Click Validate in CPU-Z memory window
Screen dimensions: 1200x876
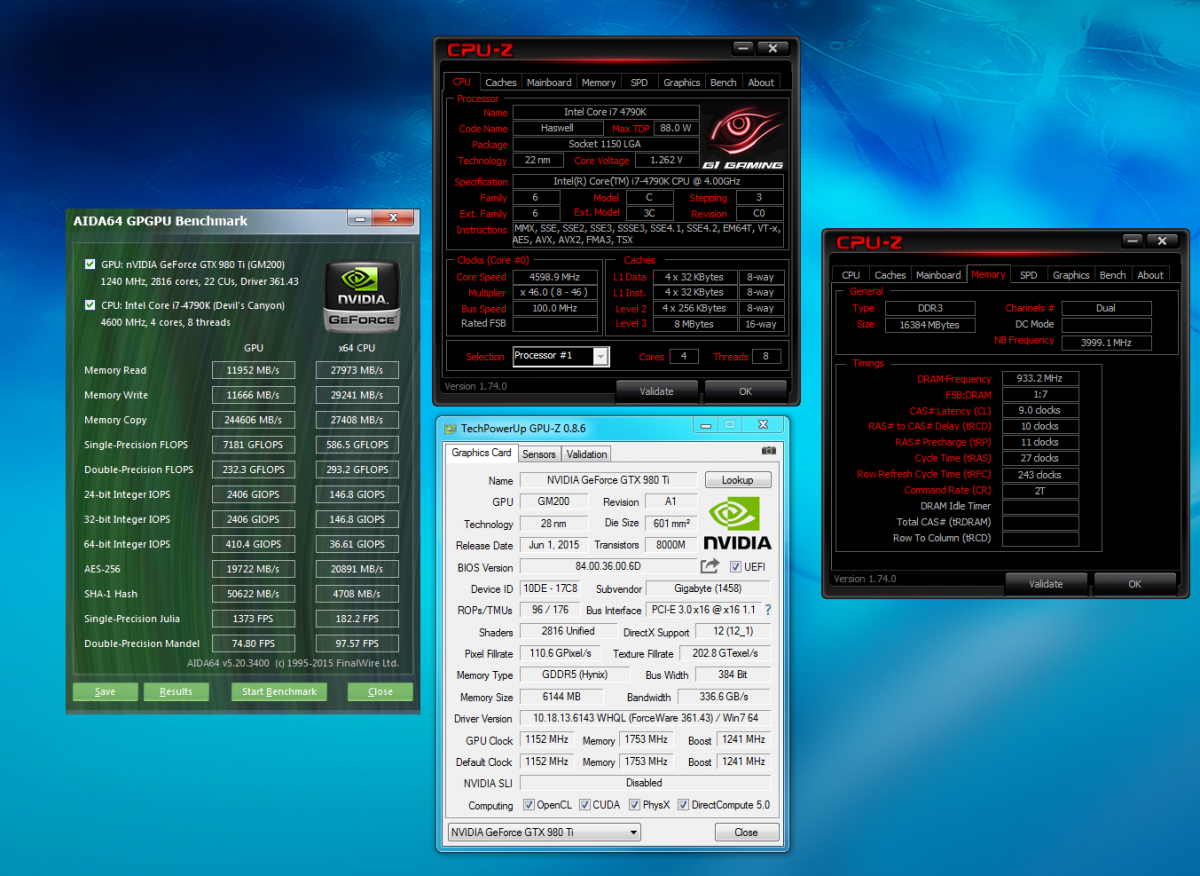(x=1046, y=584)
